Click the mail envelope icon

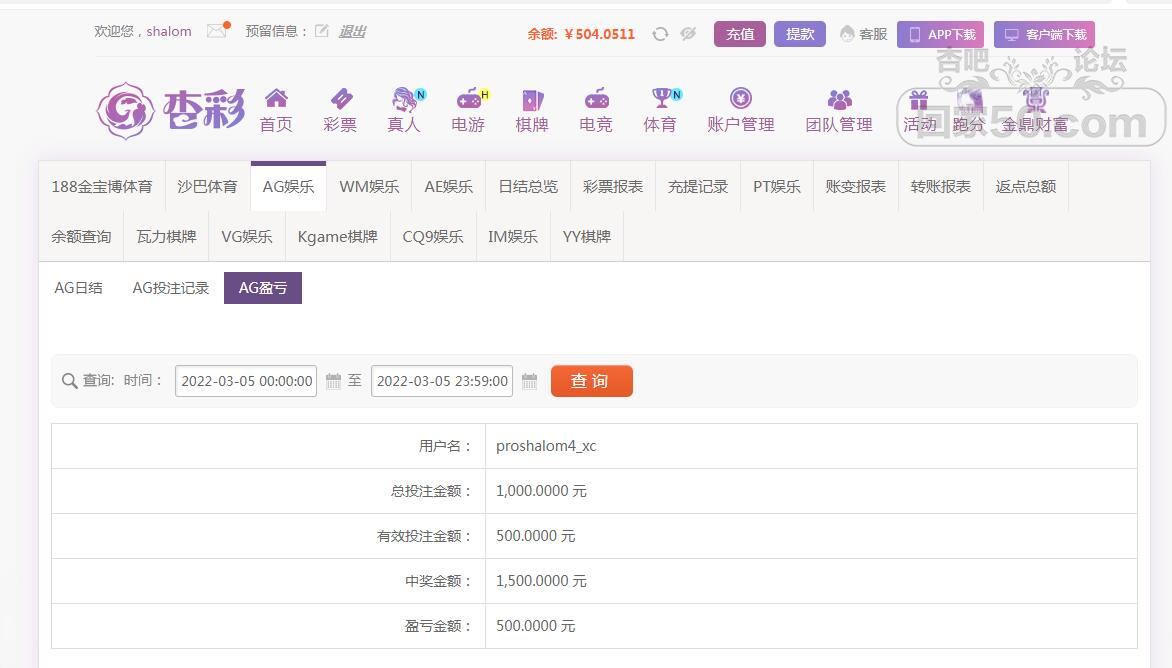click(216, 31)
